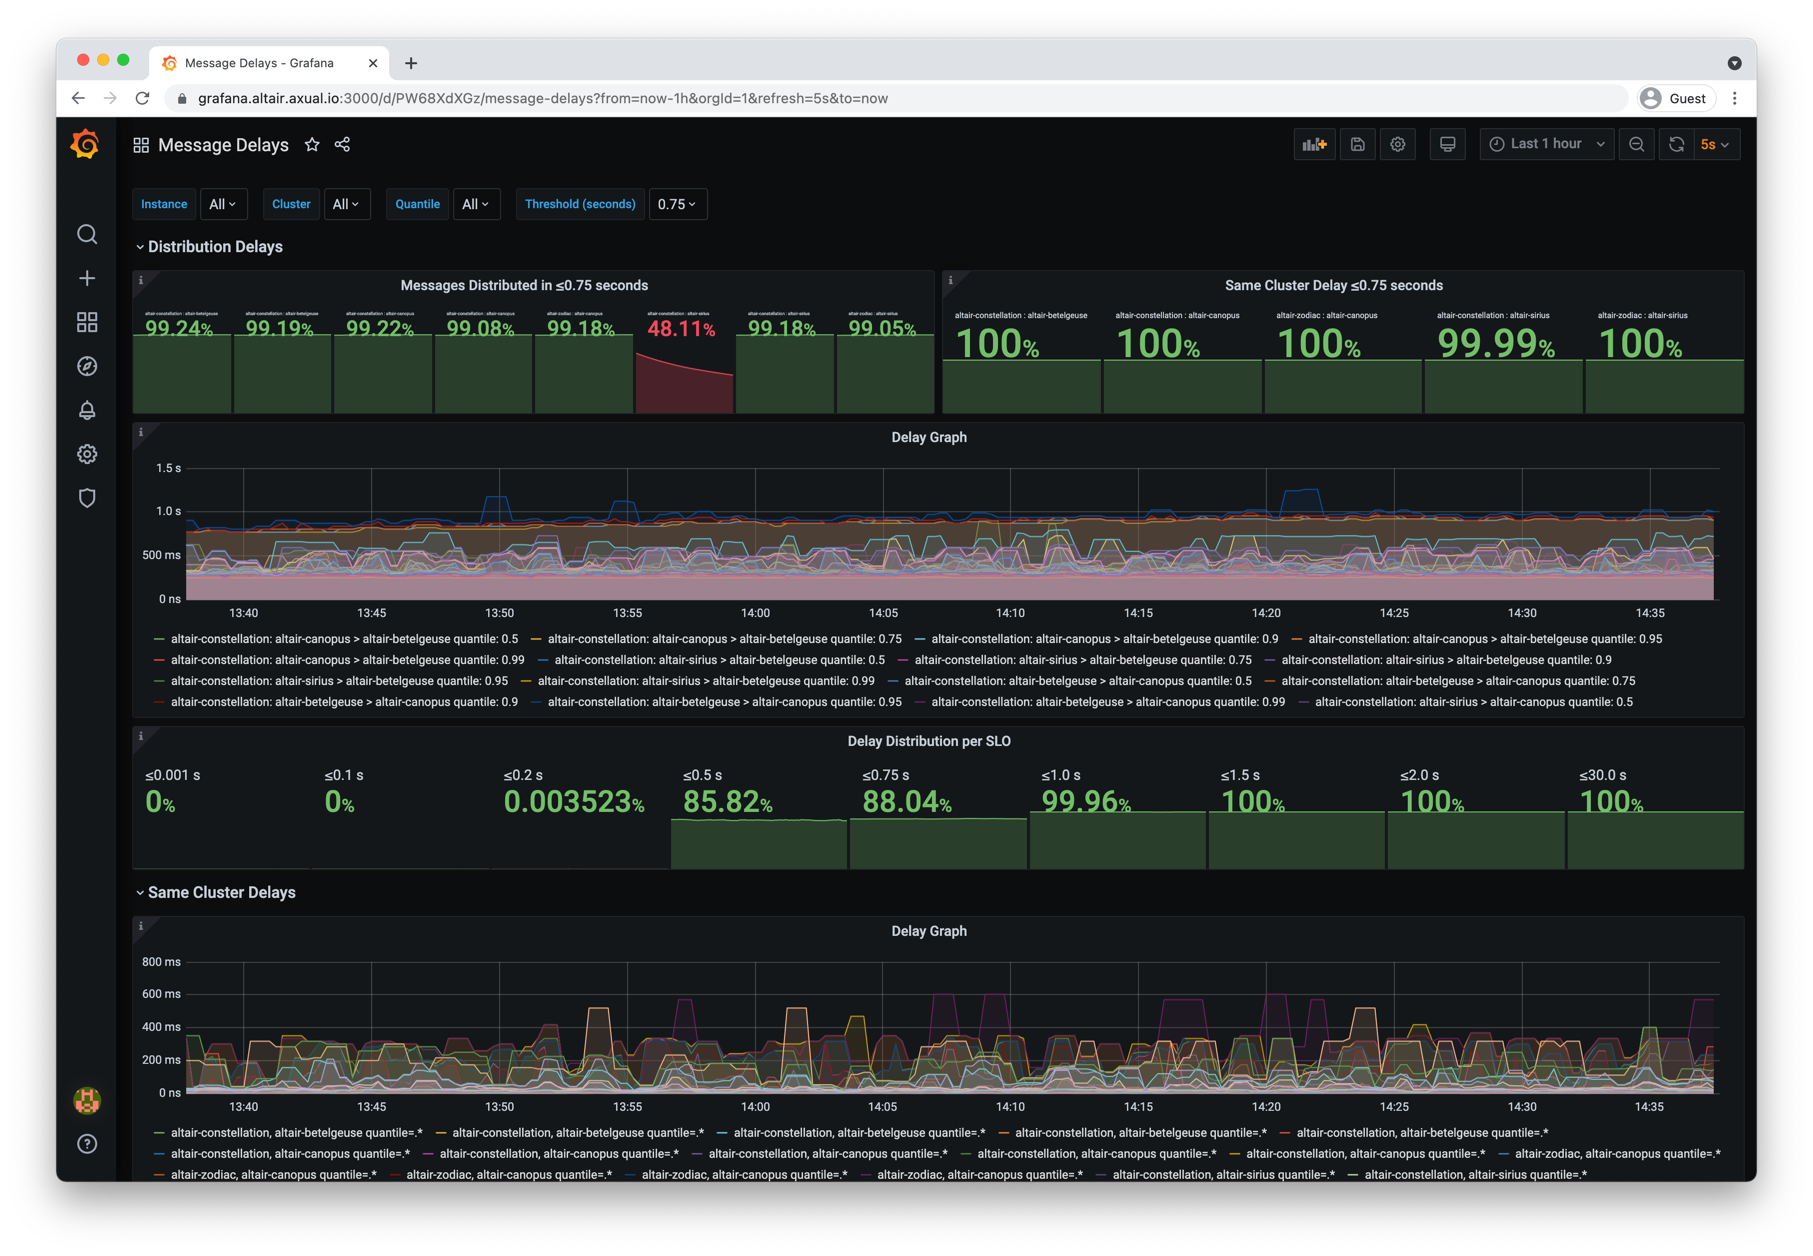Show info for Messages Distributed panel
The image size is (1813, 1256).
coord(141,281)
